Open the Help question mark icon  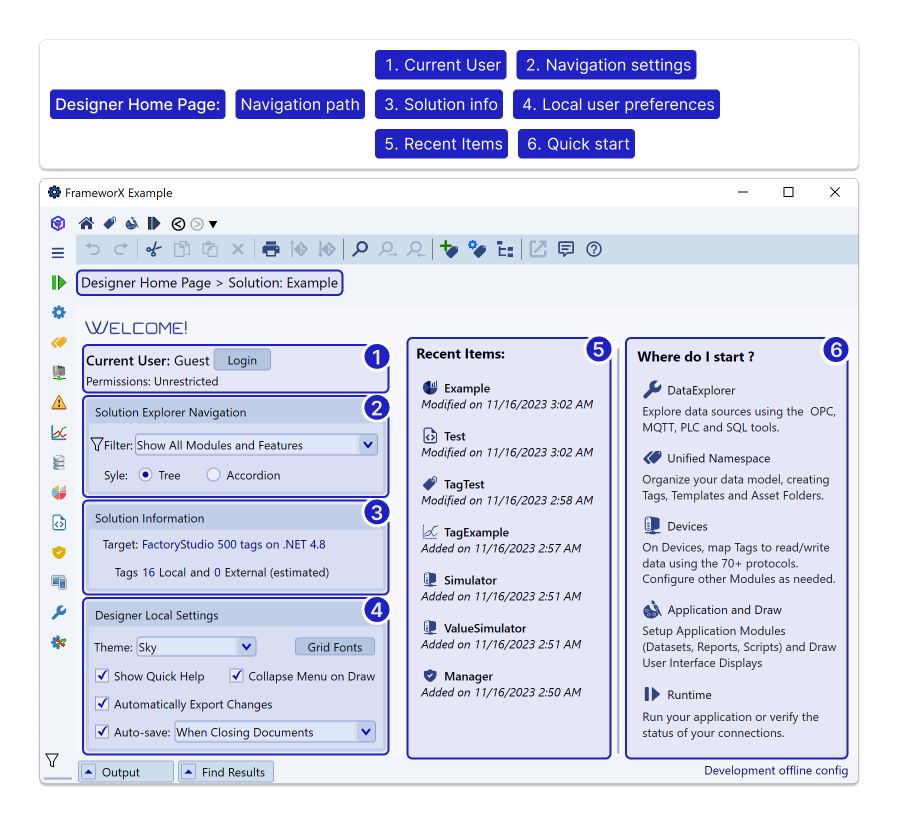click(594, 250)
